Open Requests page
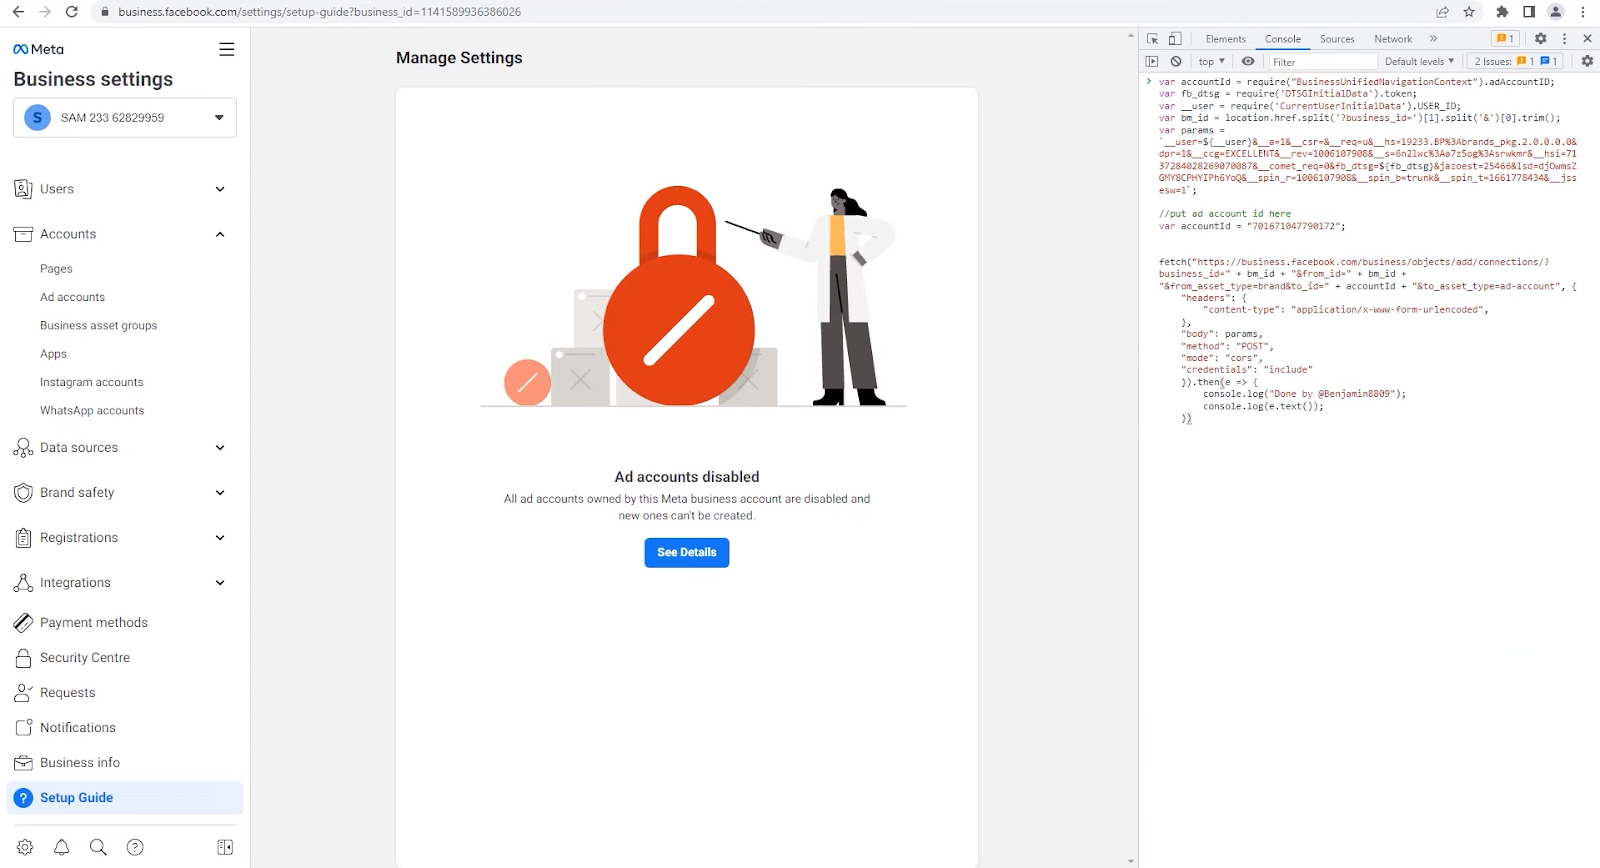This screenshot has width=1600, height=868. [x=68, y=693]
